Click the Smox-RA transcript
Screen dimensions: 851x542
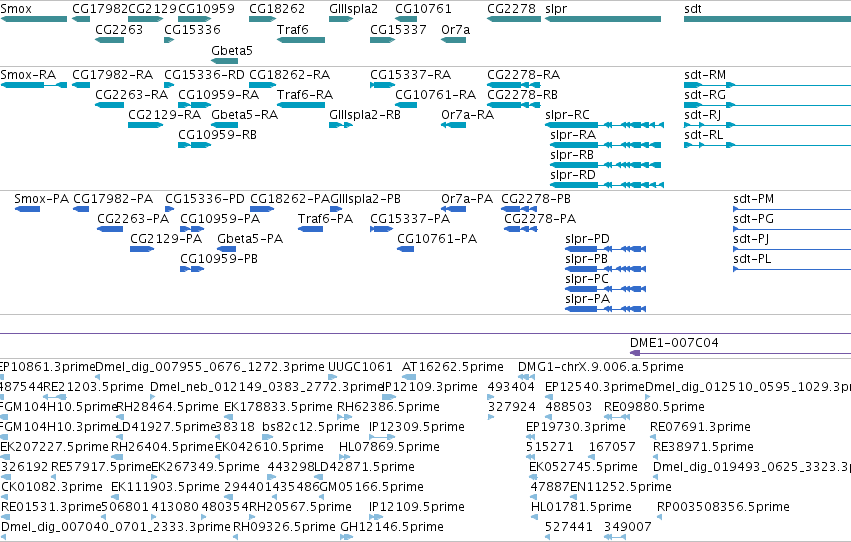tap(34, 85)
